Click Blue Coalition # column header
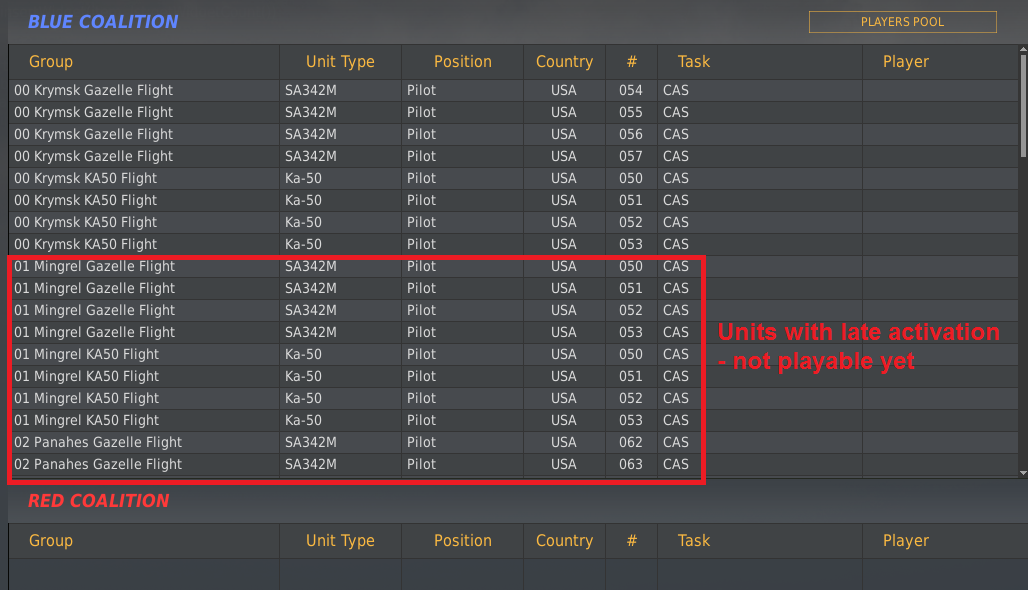The width and height of the screenshot is (1028, 590). (x=631, y=62)
